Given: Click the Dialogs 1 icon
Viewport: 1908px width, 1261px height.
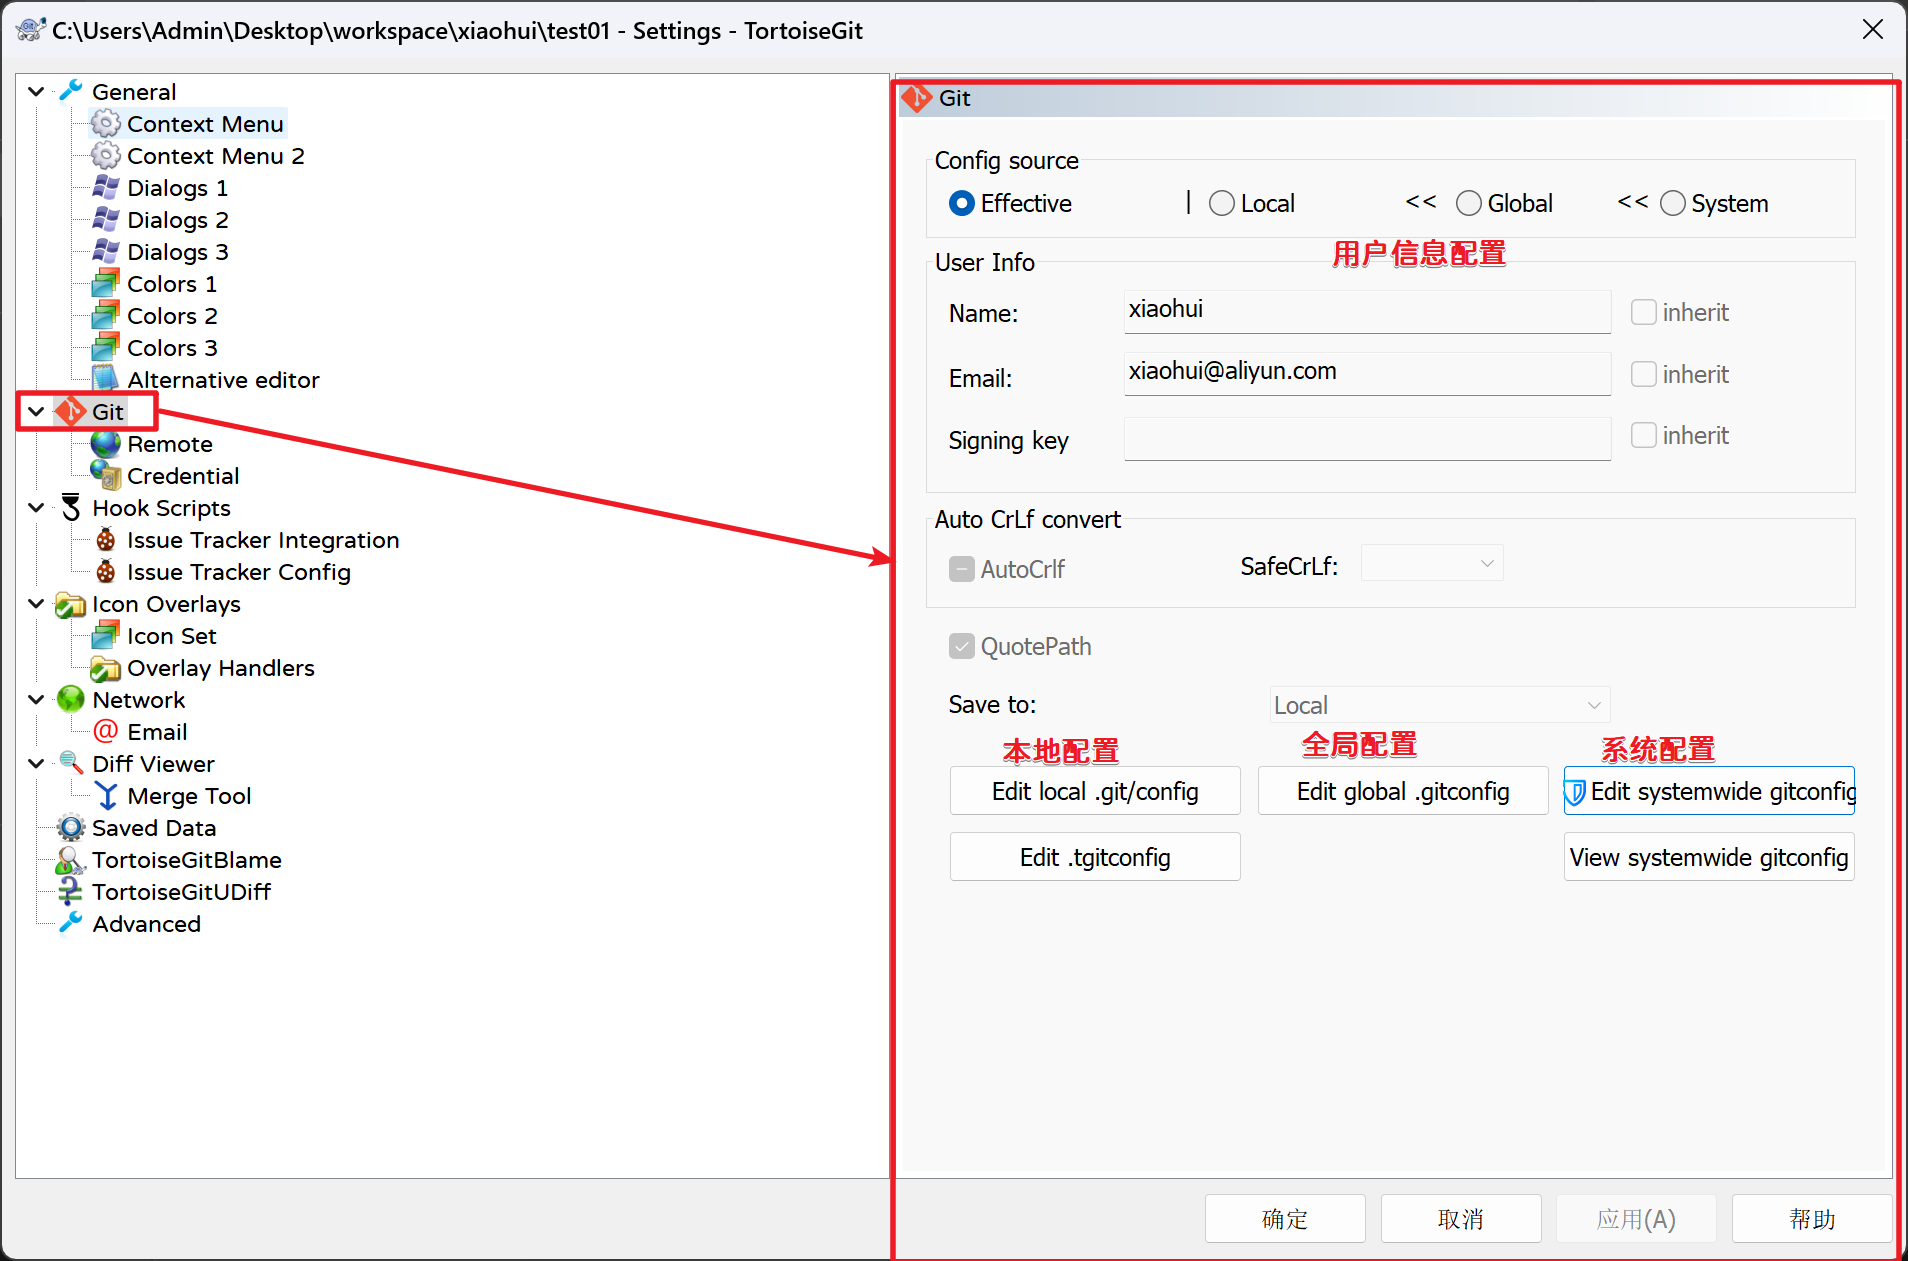Looking at the screenshot, I should [105, 187].
